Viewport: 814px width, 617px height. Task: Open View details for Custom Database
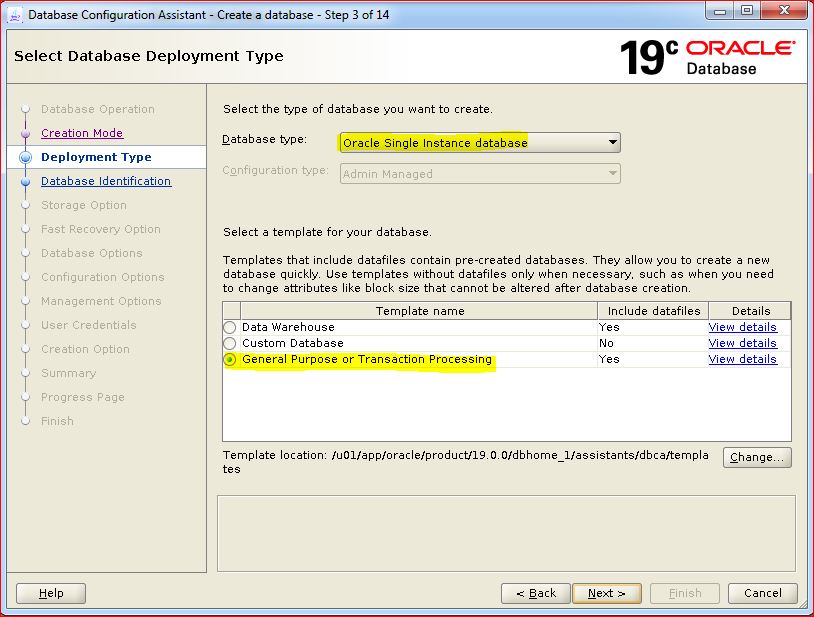pyautogui.click(x=742, y=343)
